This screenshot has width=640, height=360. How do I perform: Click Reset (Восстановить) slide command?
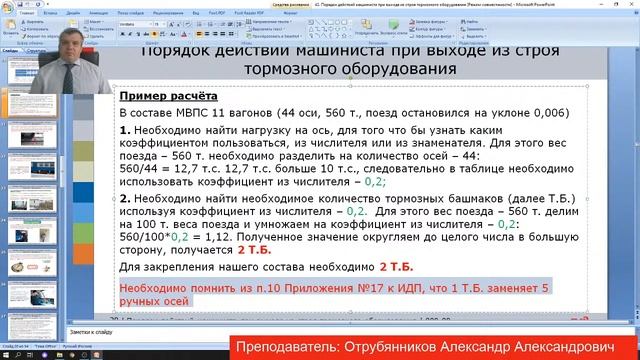tap(99, 29)
